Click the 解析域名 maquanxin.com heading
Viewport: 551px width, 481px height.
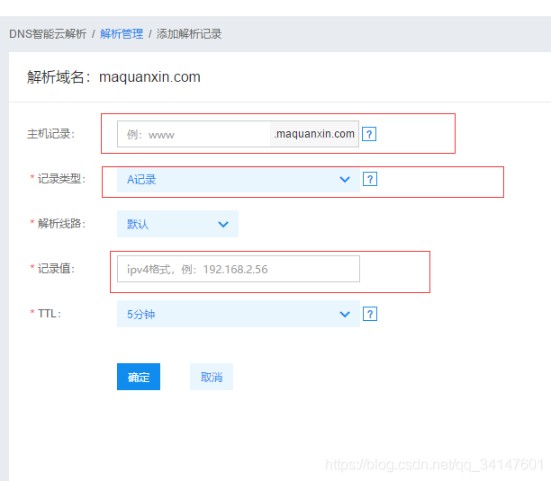114,77
